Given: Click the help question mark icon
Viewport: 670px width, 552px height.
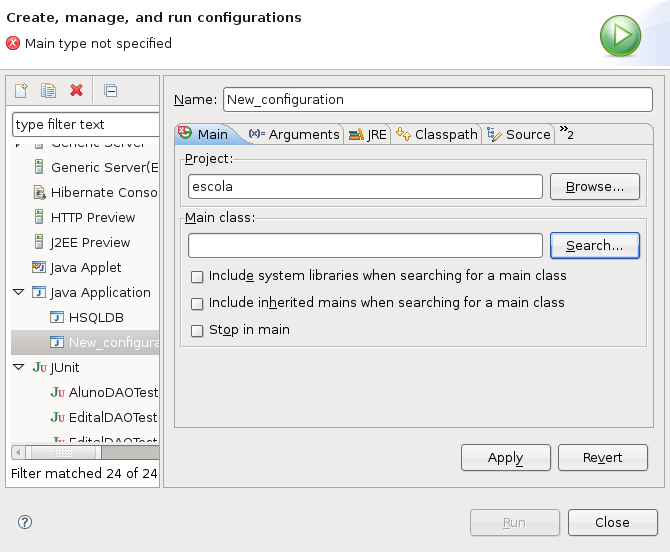Looking at the screenshot, I should [x=25, y=522].
